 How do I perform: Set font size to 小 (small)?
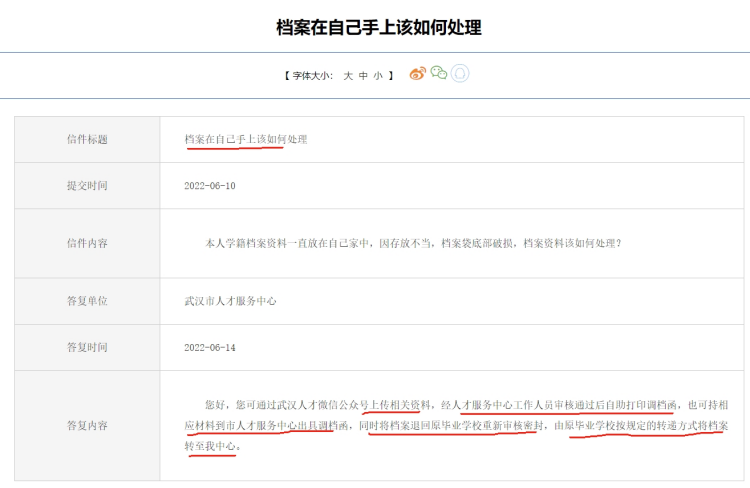point(378,76)
